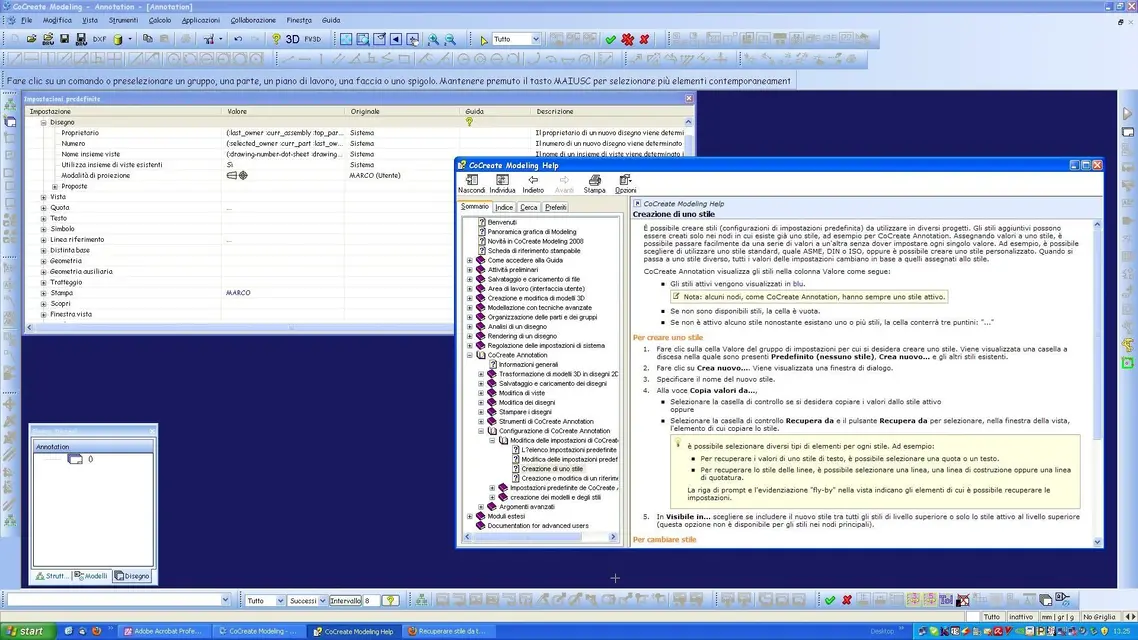Click the yellow selection arrow icon
Viewport: 1138px width, 640px height.
click(484, 40)
